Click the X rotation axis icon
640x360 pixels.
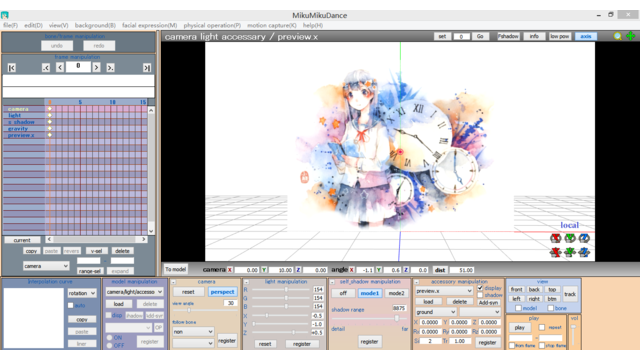click(556, 238)
